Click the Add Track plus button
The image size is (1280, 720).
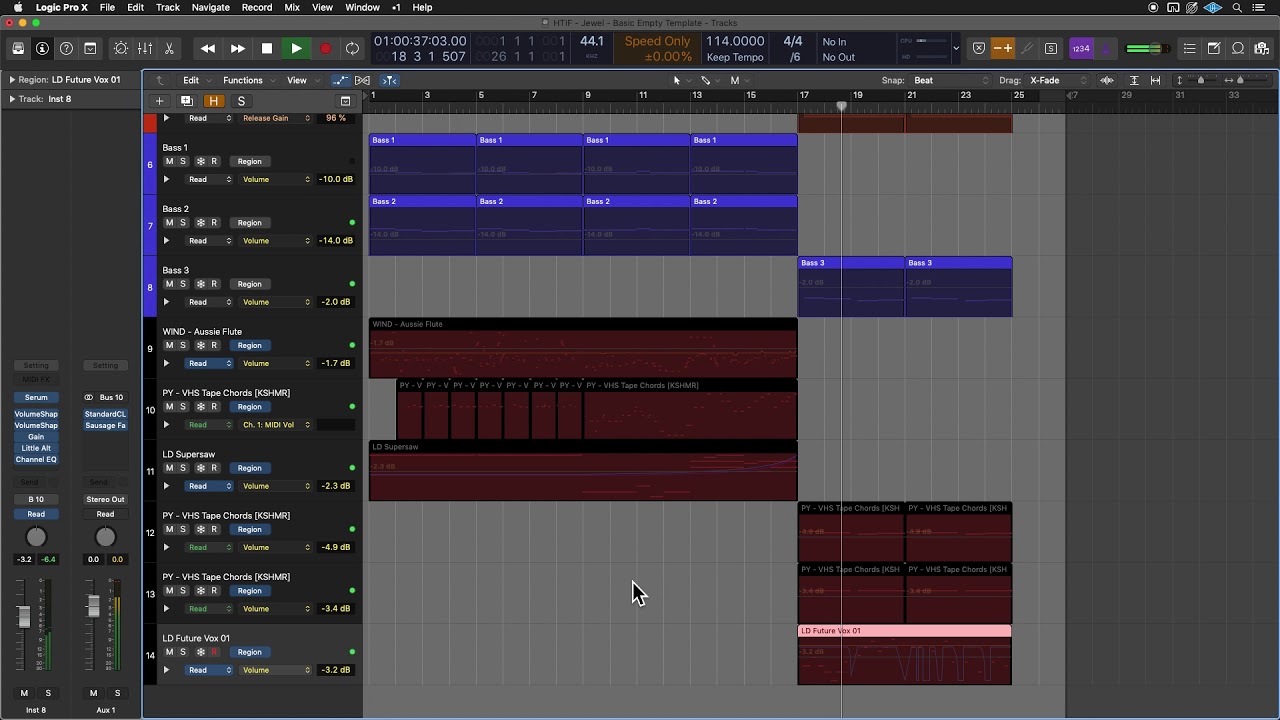159,101
